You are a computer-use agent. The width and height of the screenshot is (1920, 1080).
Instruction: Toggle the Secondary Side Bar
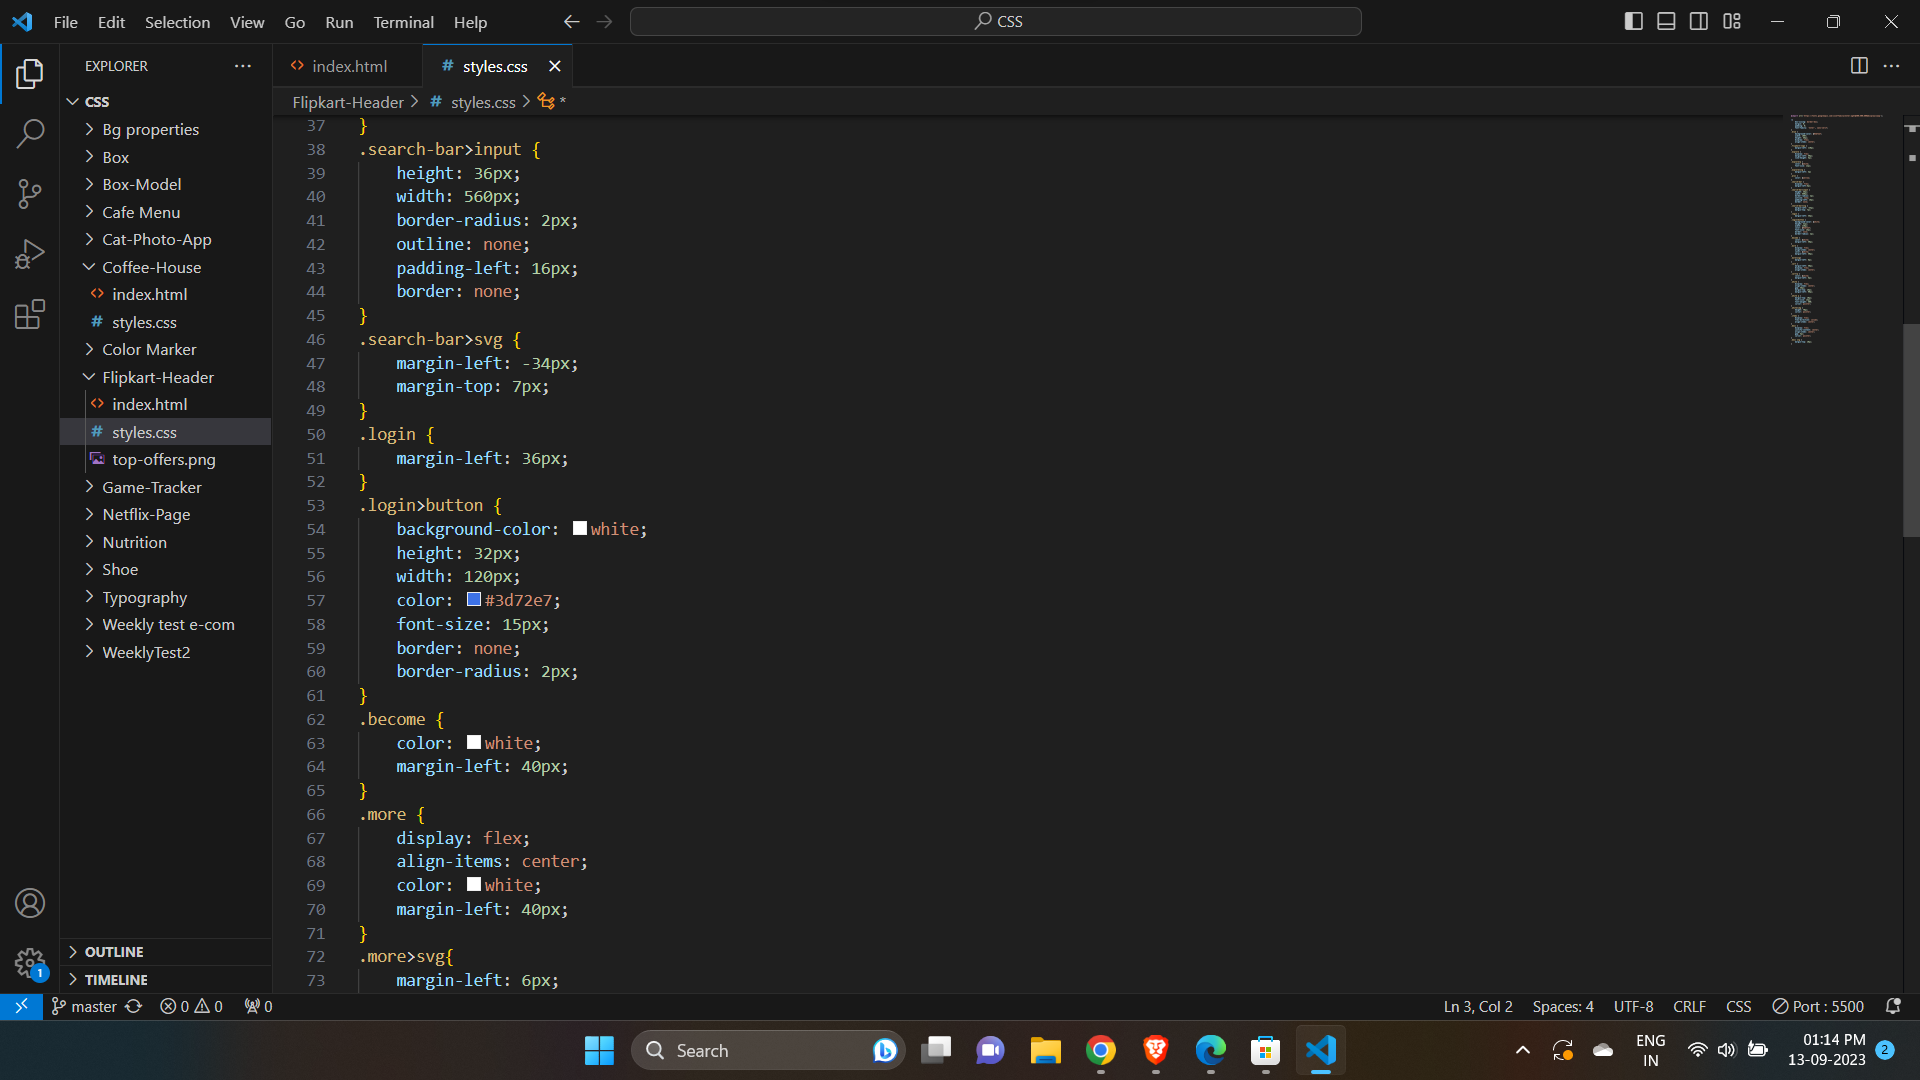[x=1699, y=20]
